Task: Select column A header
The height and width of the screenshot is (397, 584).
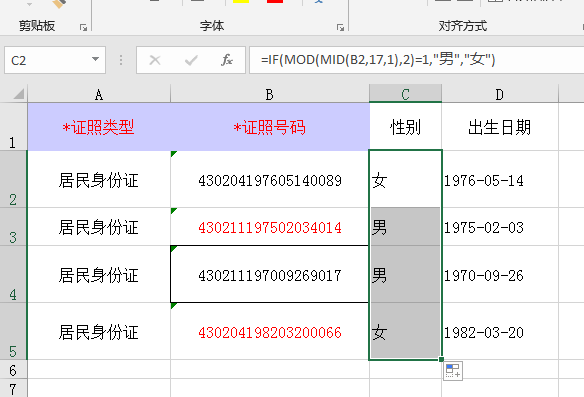Action: coord(99,94)
